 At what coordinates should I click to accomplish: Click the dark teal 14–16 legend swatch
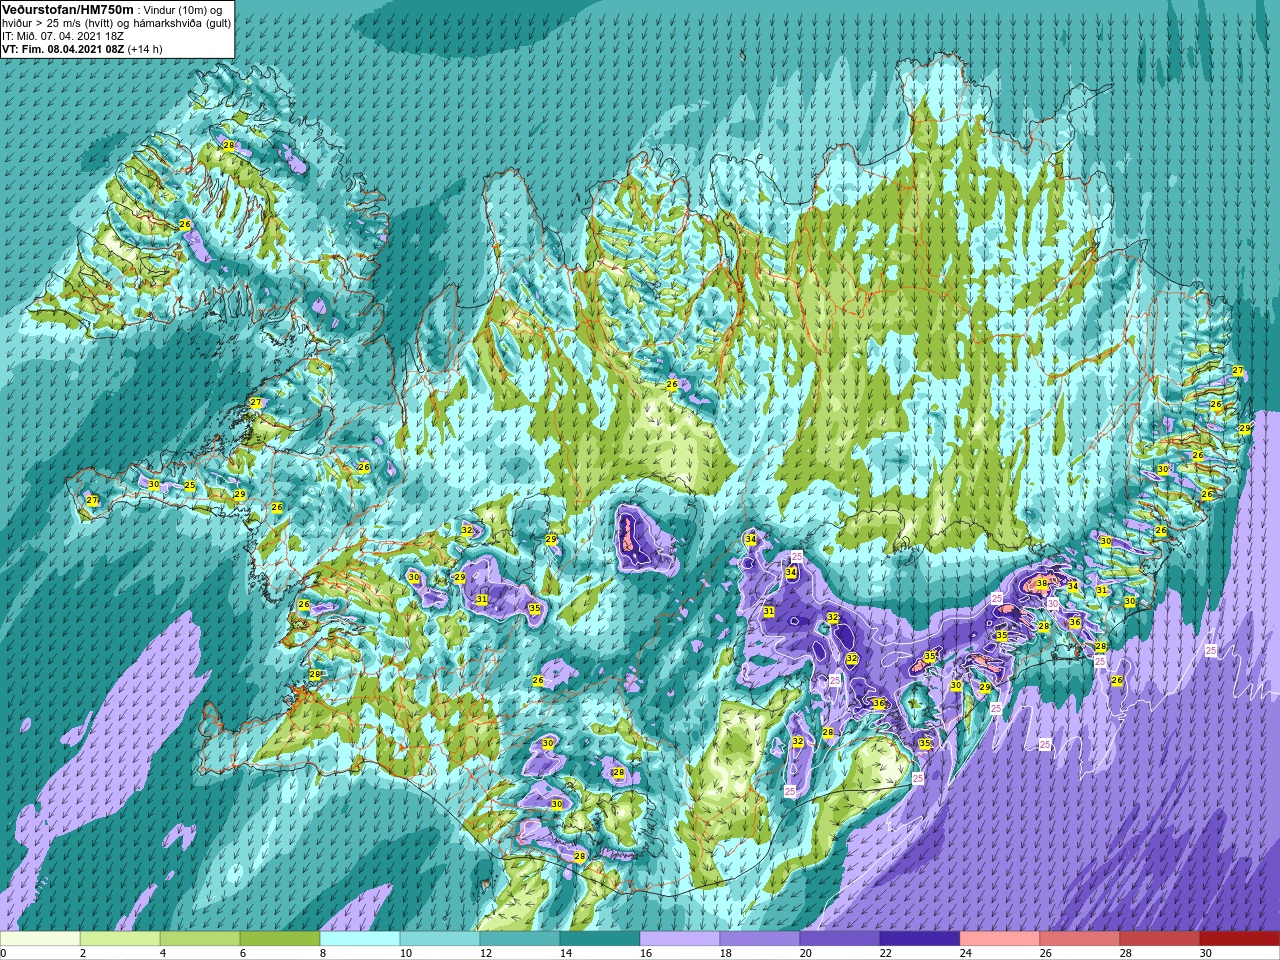600,939
